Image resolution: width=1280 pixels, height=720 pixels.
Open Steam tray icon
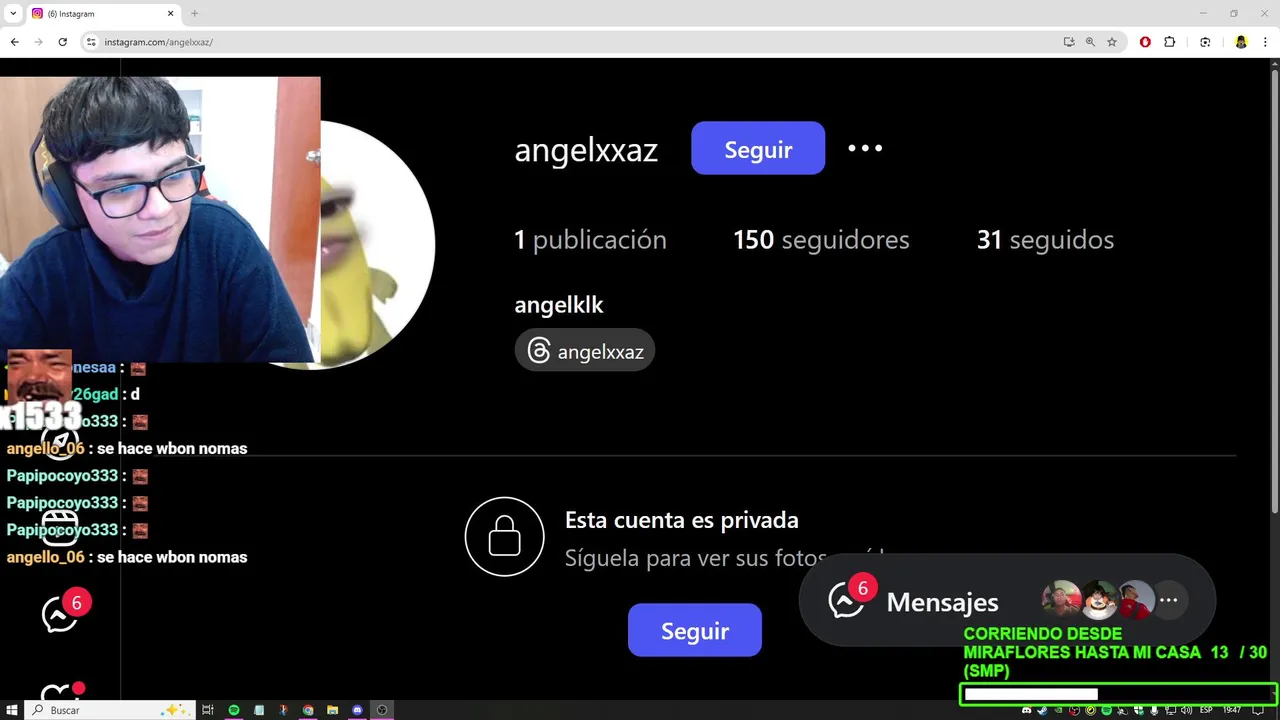(x=1042, y=710)
